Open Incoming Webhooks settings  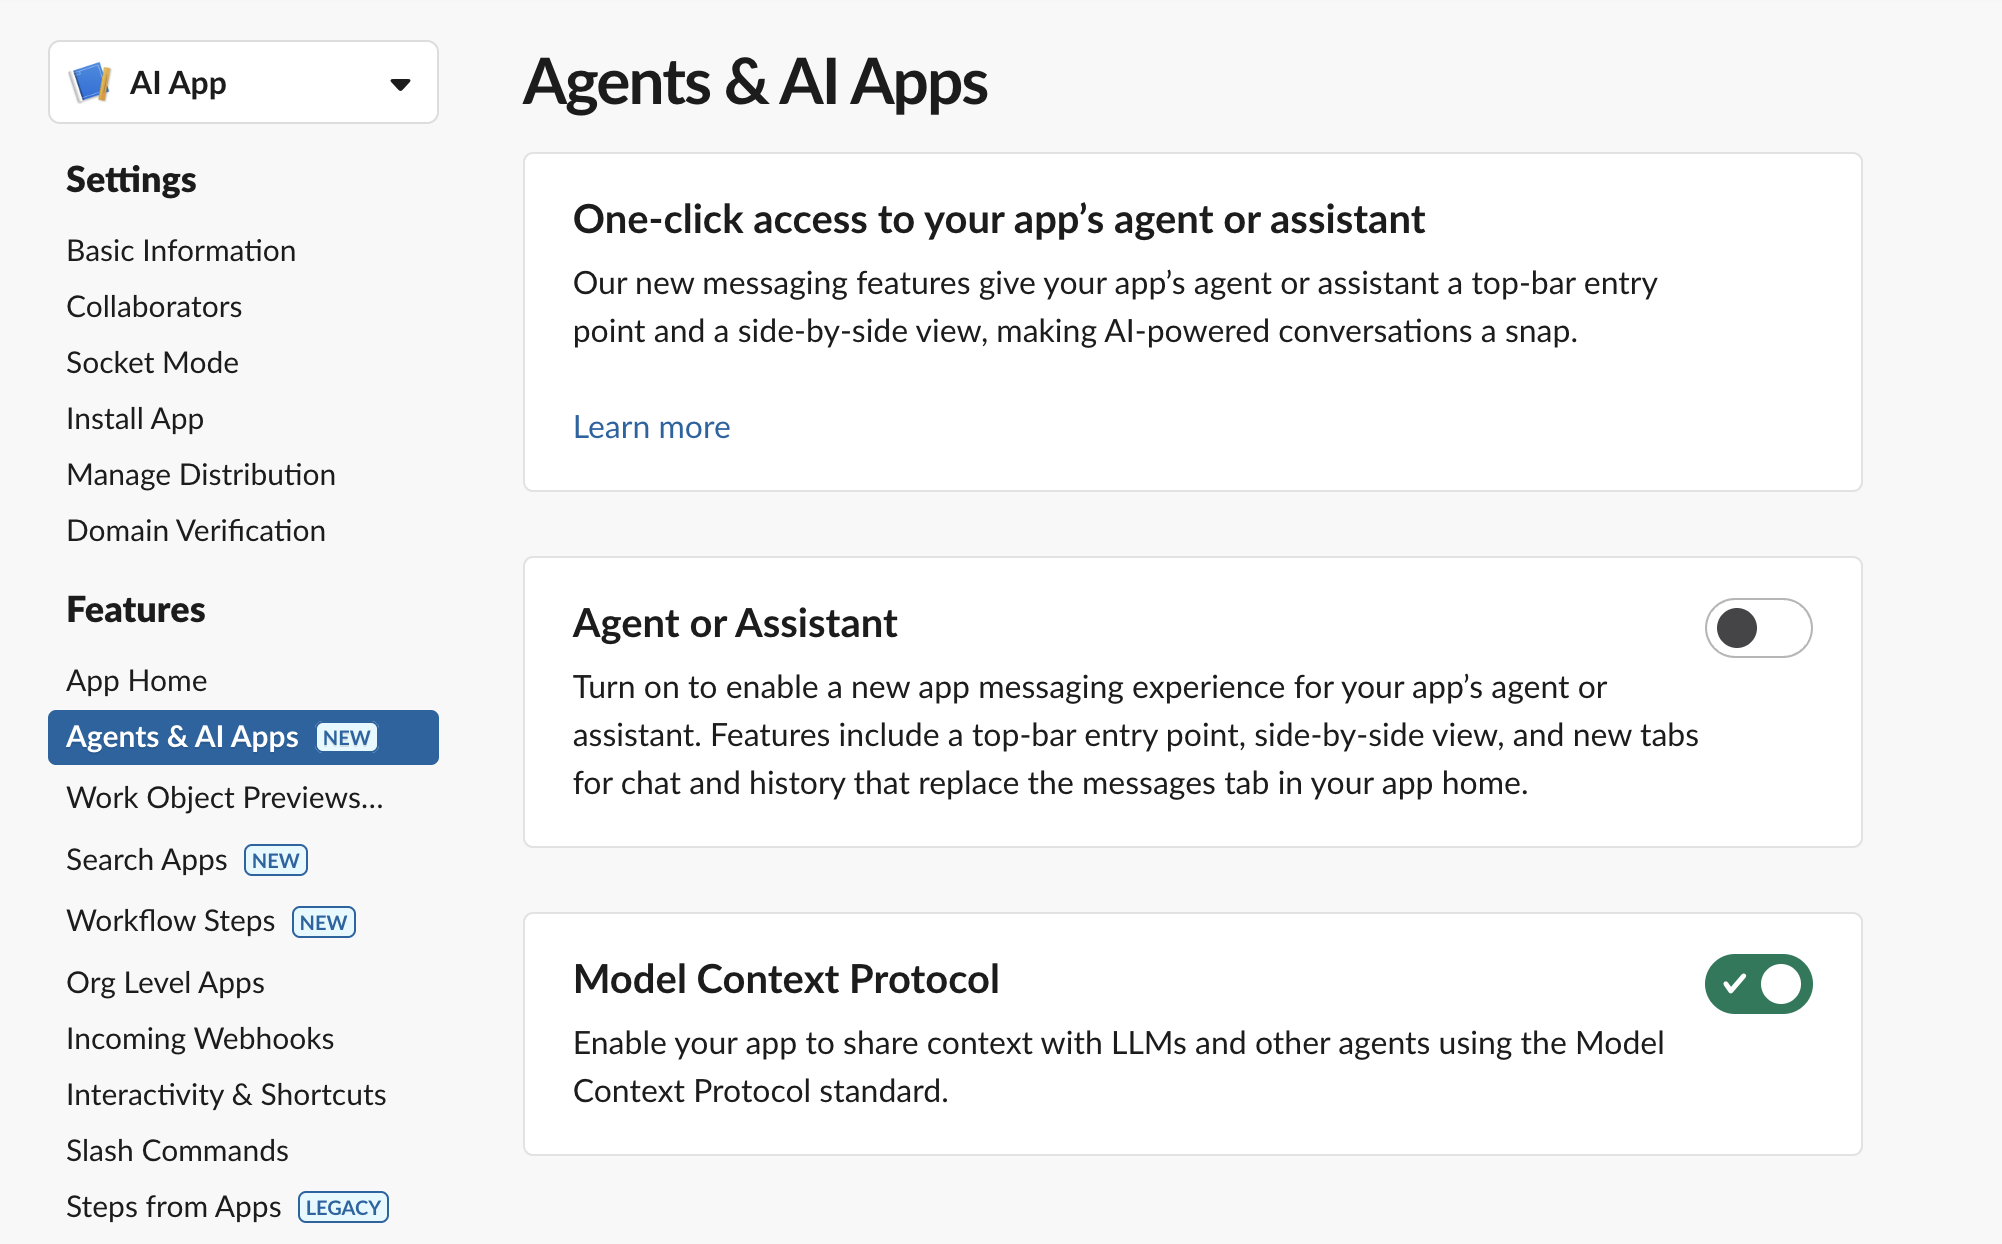[x=200, y=1038]
